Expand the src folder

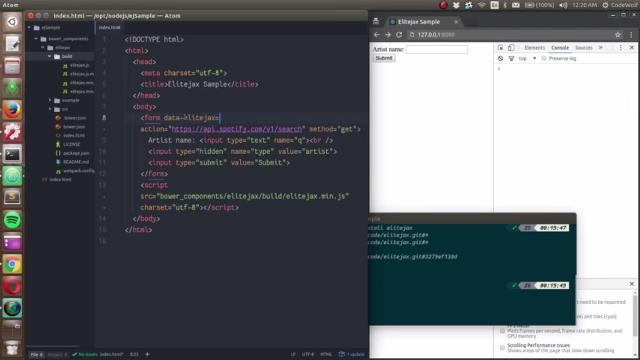pos(50,109)
